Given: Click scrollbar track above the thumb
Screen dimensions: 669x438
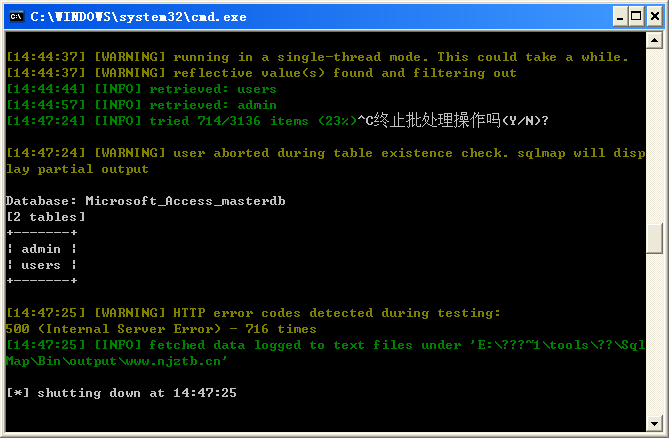Looking at the screenshot, I should pos(654,136).
